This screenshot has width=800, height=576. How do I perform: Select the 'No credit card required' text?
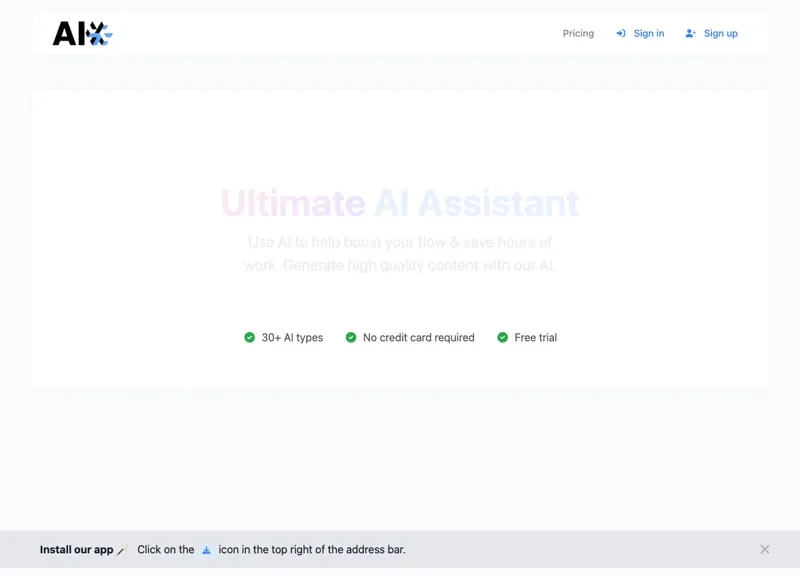418,337
